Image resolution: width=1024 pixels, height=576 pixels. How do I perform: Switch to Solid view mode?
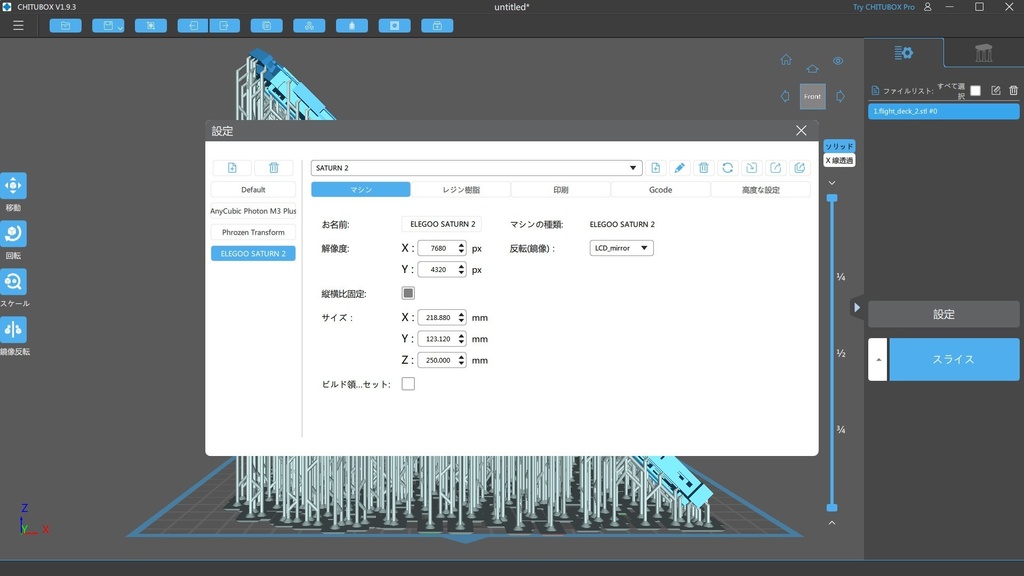(x=839, y=146)
